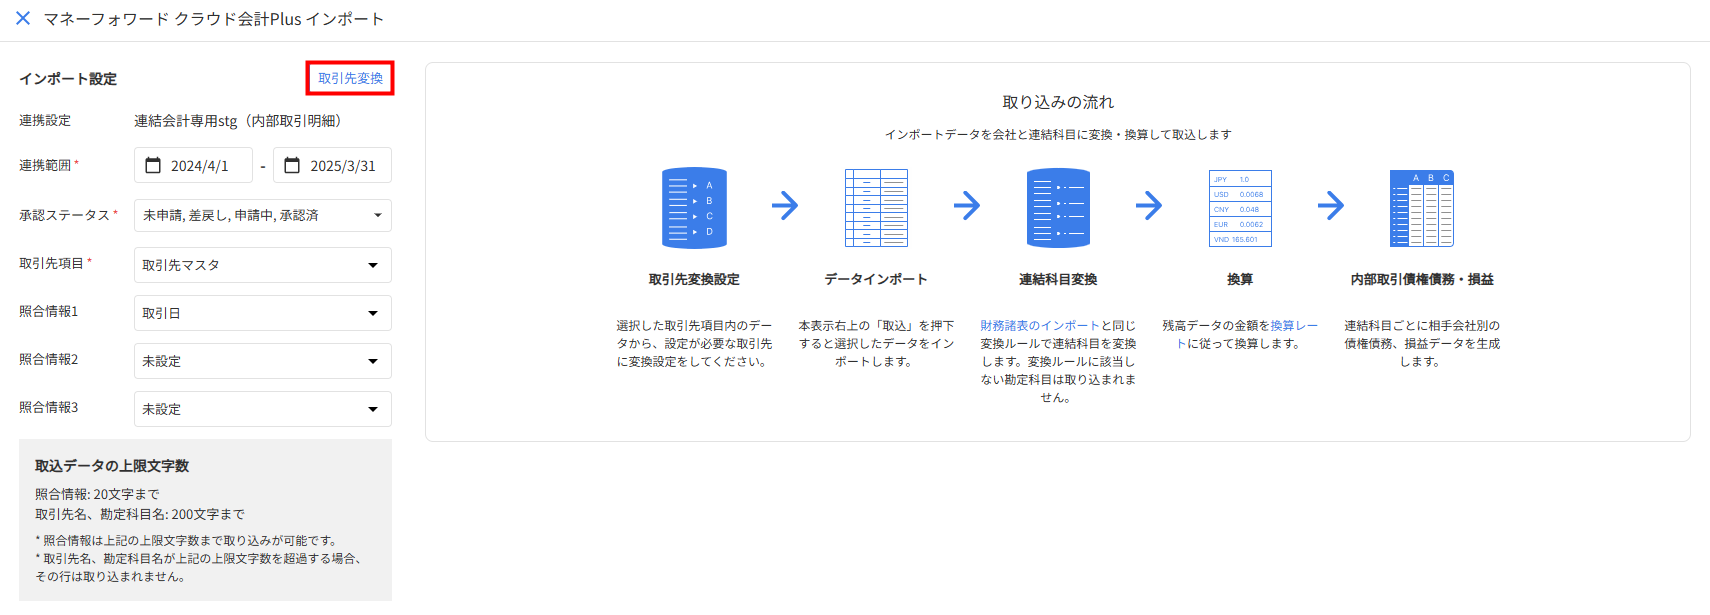Click the 取引先名、勘定科目名: 200文字まで text

tap(140, 514)
